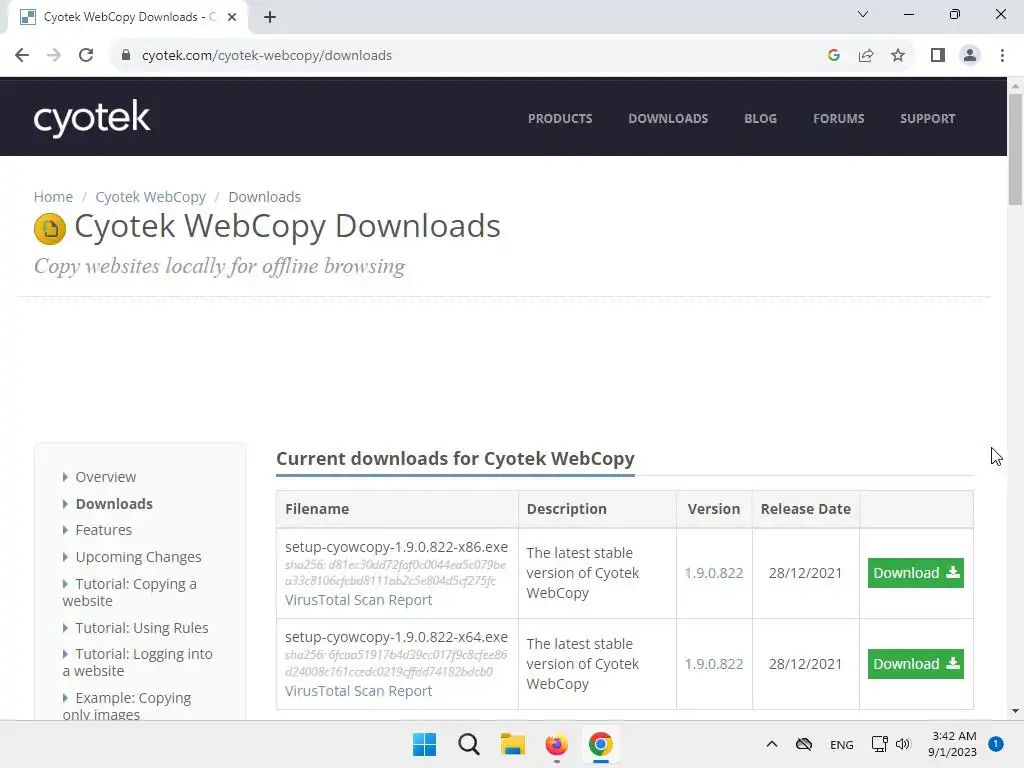This screenshot has width=1024, height=768.
Task: Open the tab search chevron
Action: pyautogui.click(x=863, y=14)
